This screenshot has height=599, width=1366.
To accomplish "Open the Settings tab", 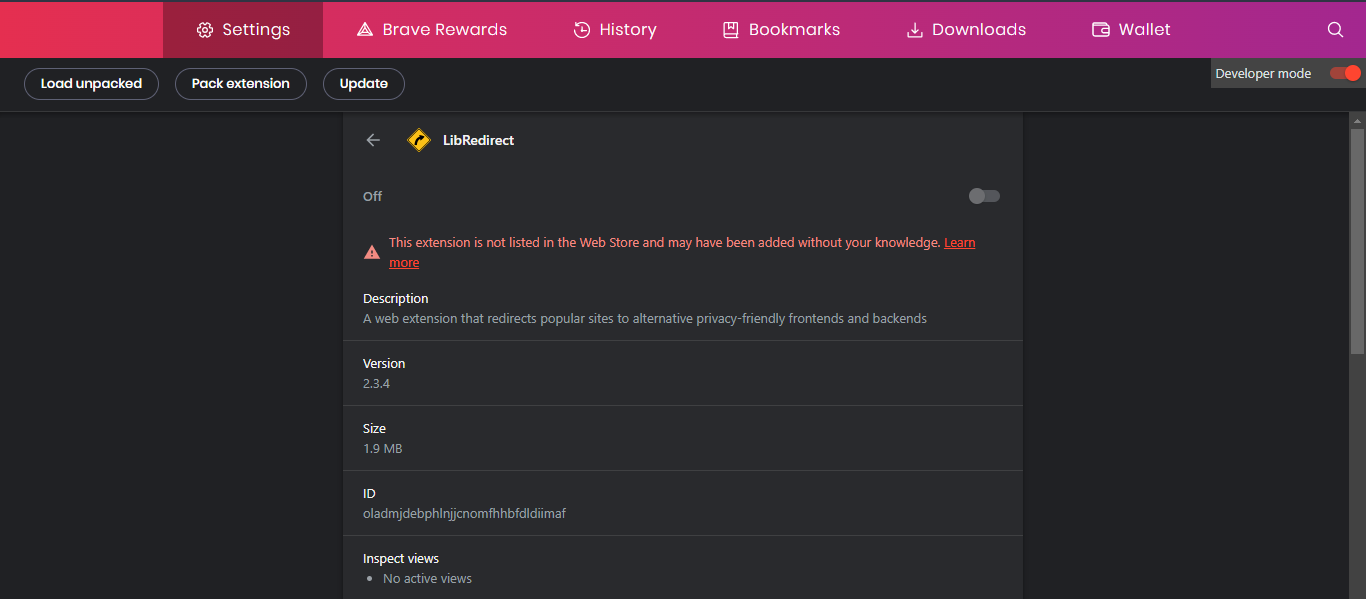I will [243, 30].
